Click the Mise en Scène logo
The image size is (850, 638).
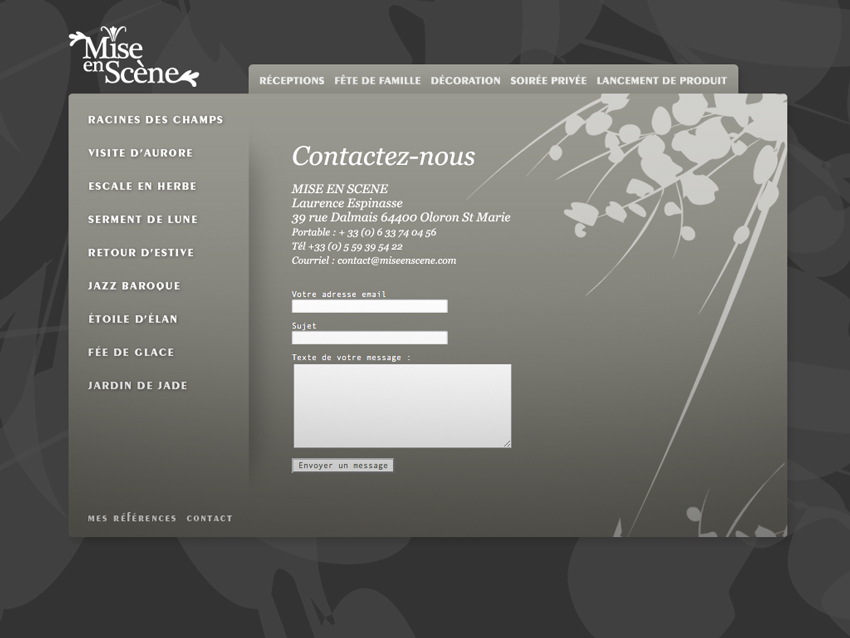[133, 58]
